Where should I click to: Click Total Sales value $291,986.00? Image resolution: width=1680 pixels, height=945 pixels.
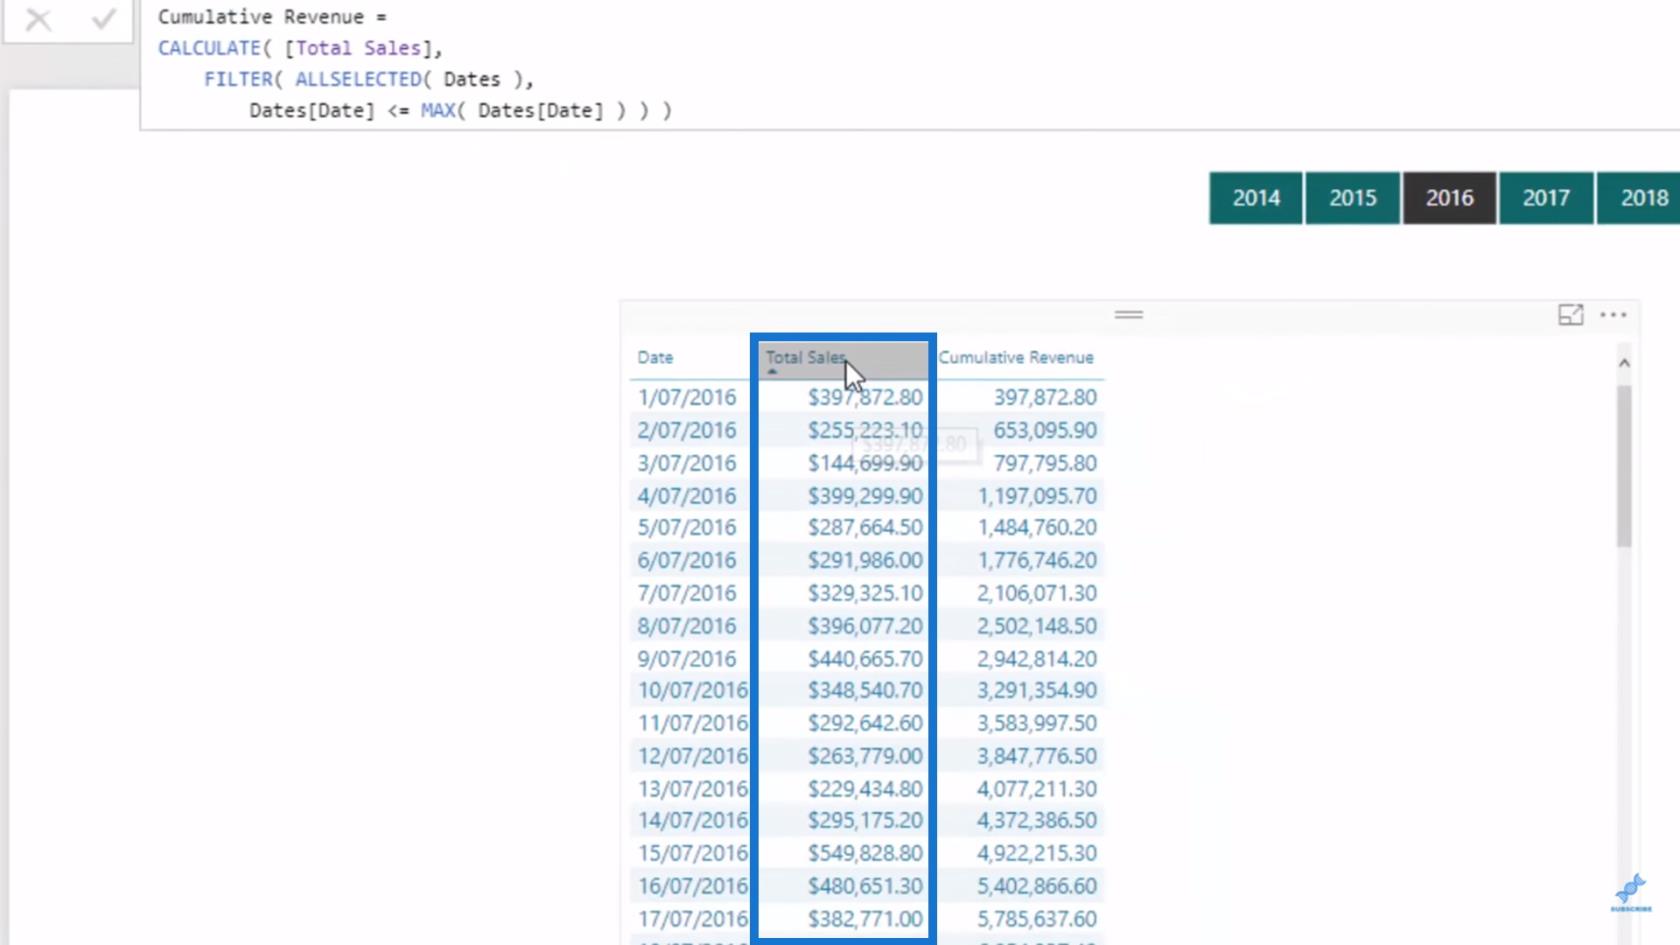pos(865,560)
